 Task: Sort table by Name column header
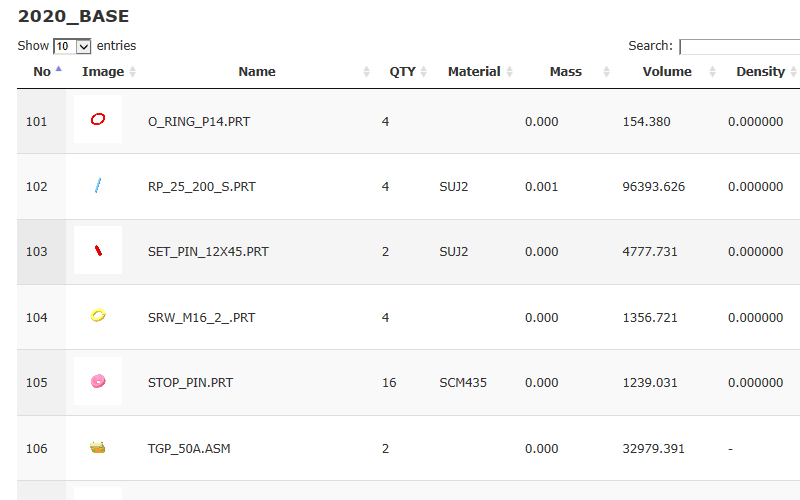(257, 71)
